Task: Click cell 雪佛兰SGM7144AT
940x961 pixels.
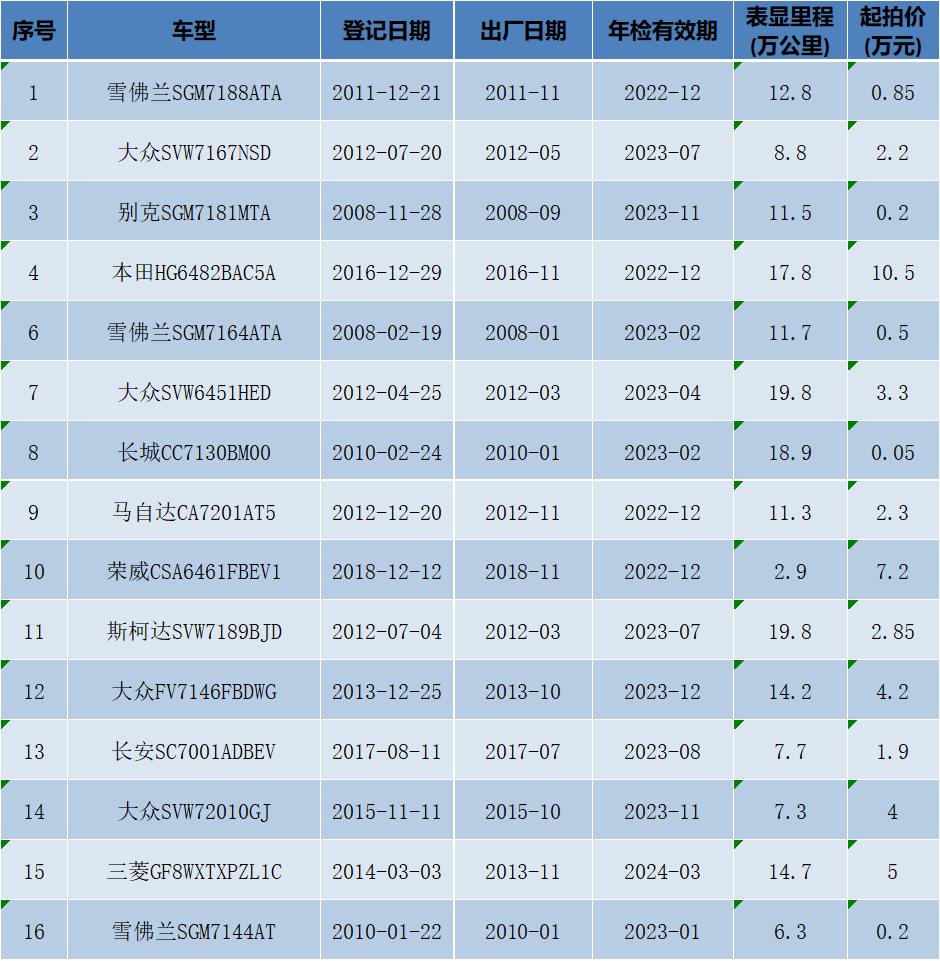Action: click(194, 931)
